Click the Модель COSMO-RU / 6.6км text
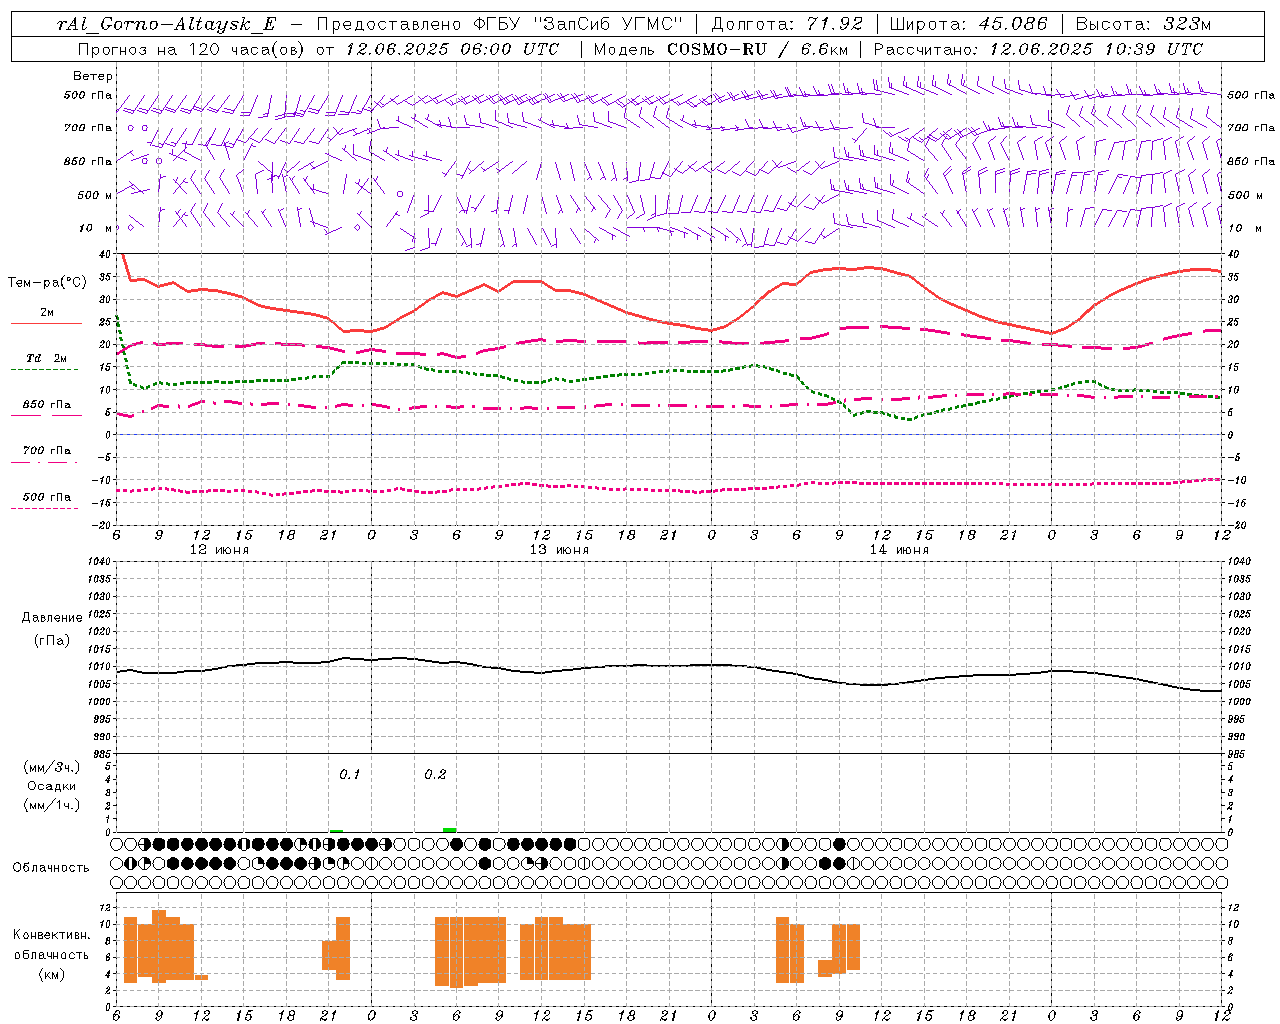 pyautogui.click(x=720, y=48)
